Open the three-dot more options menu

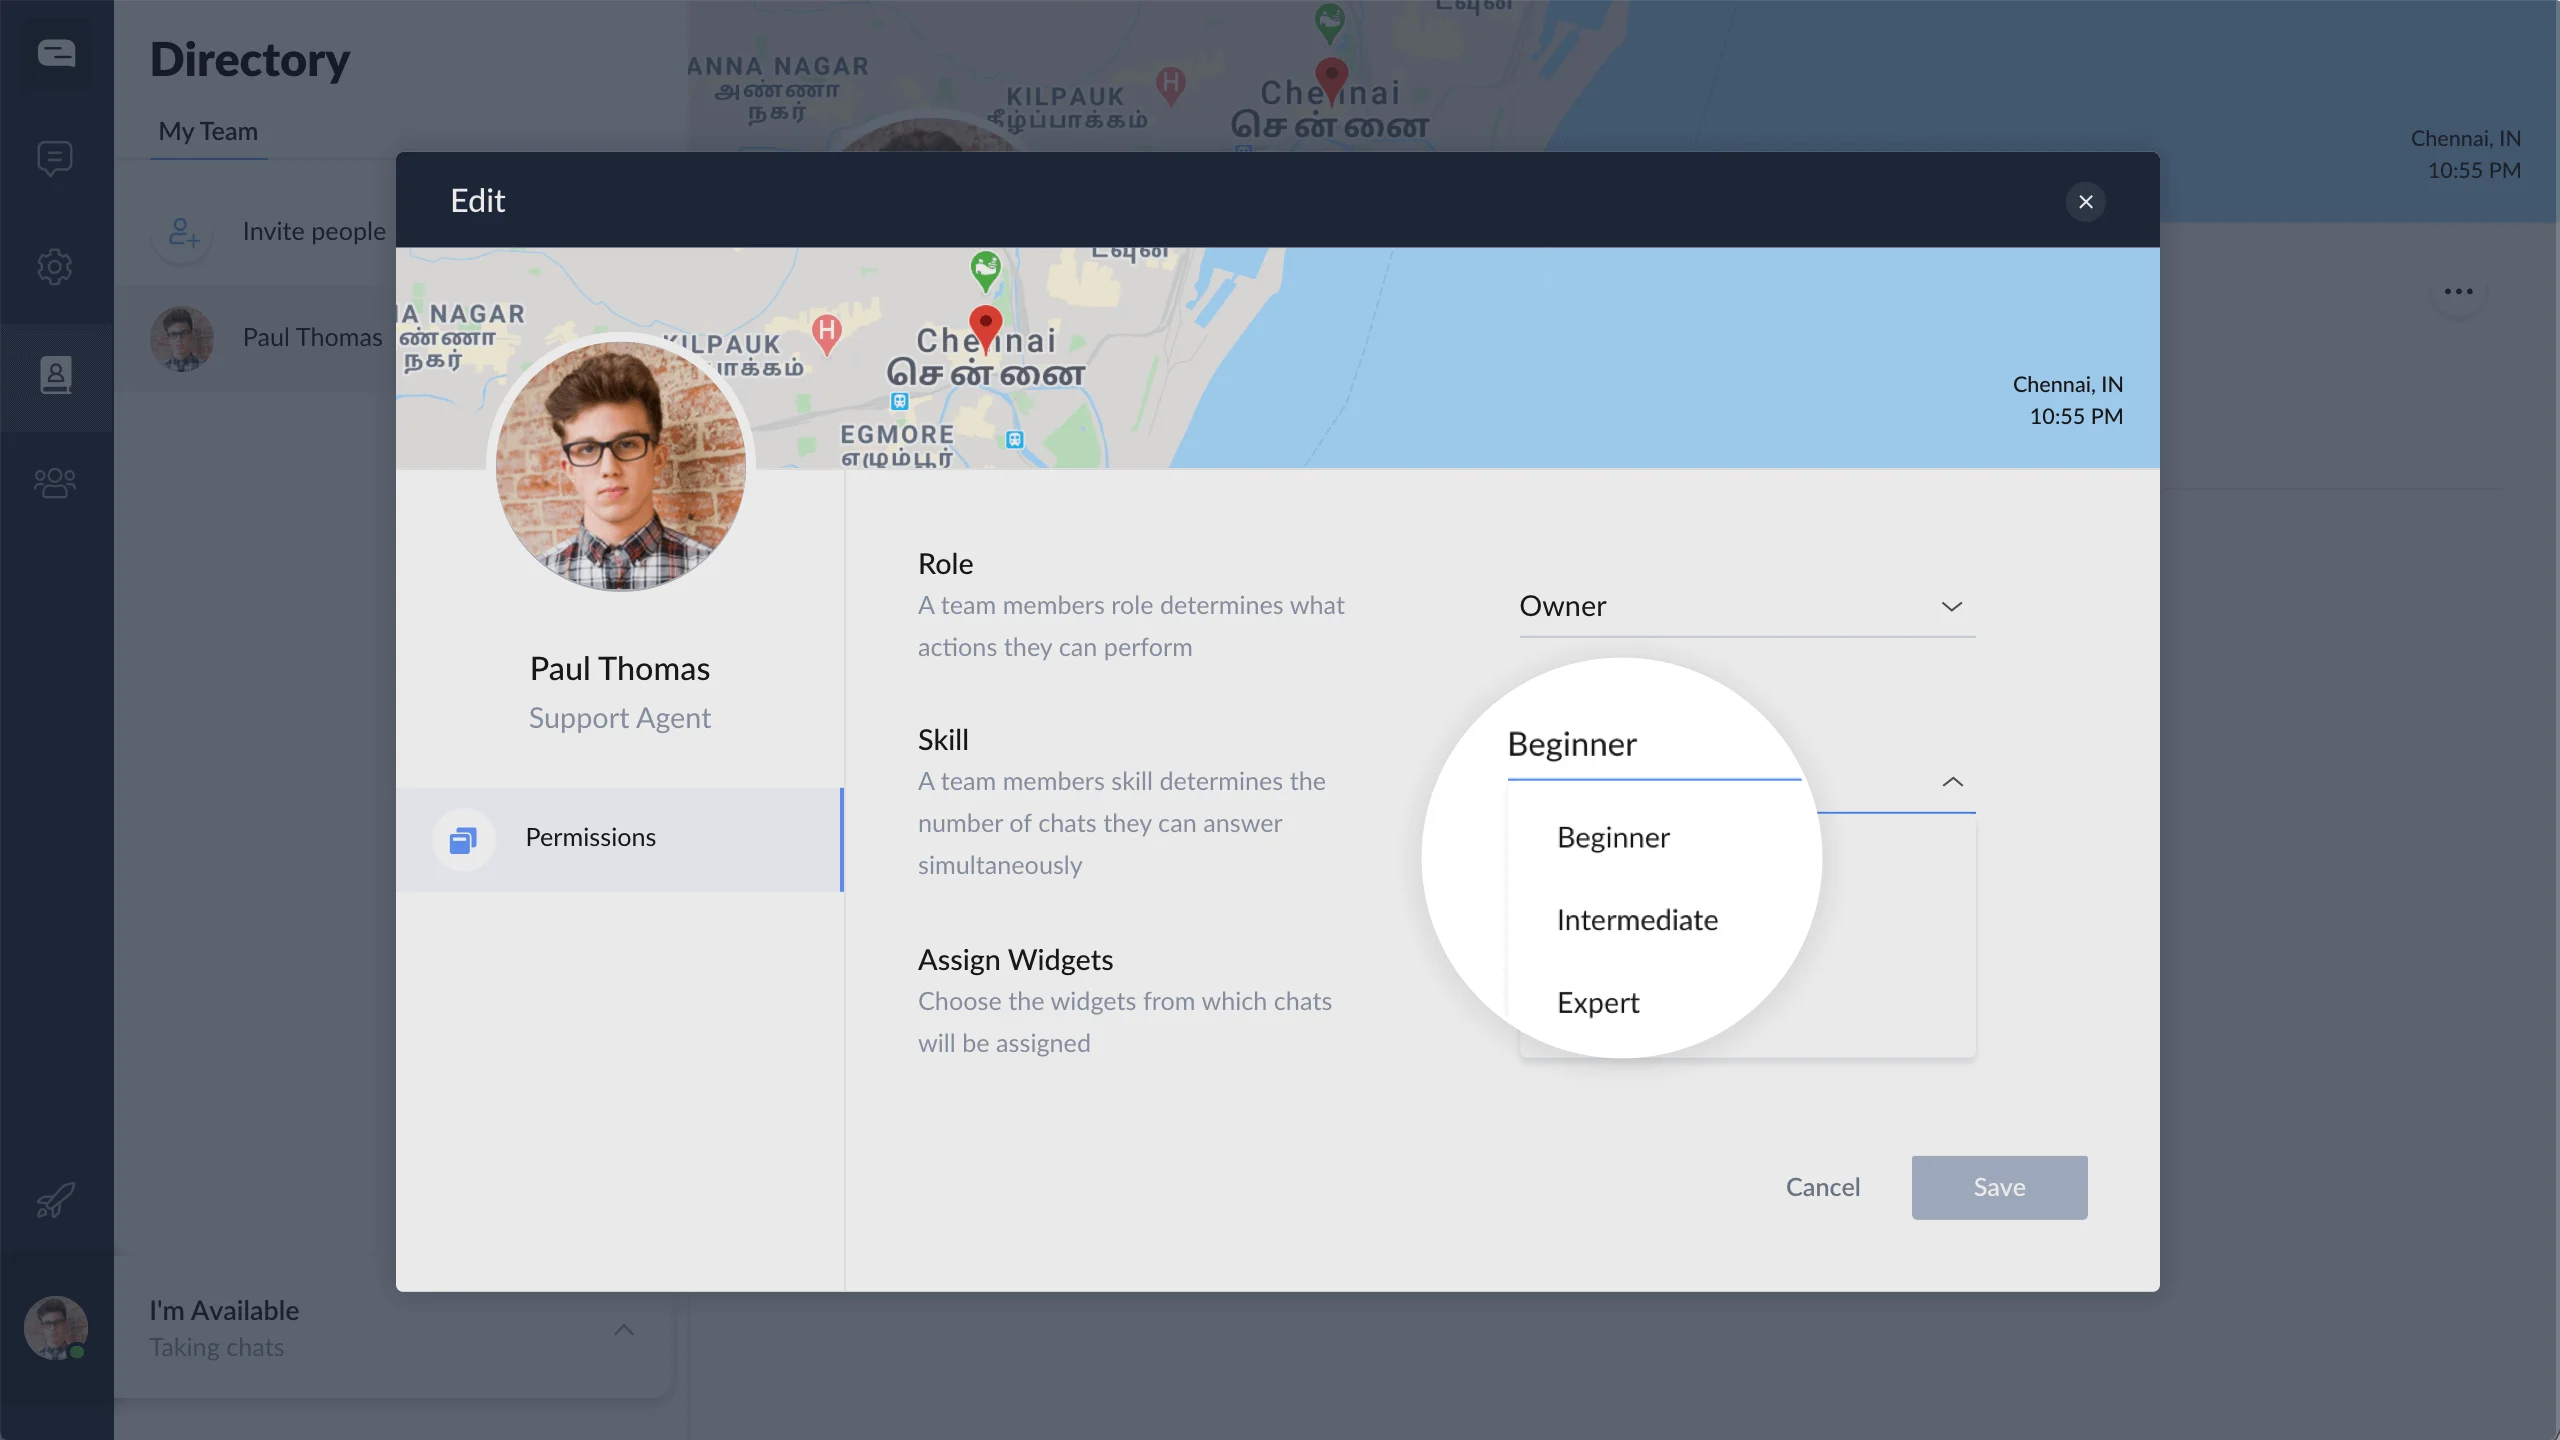click(2458, 292)
